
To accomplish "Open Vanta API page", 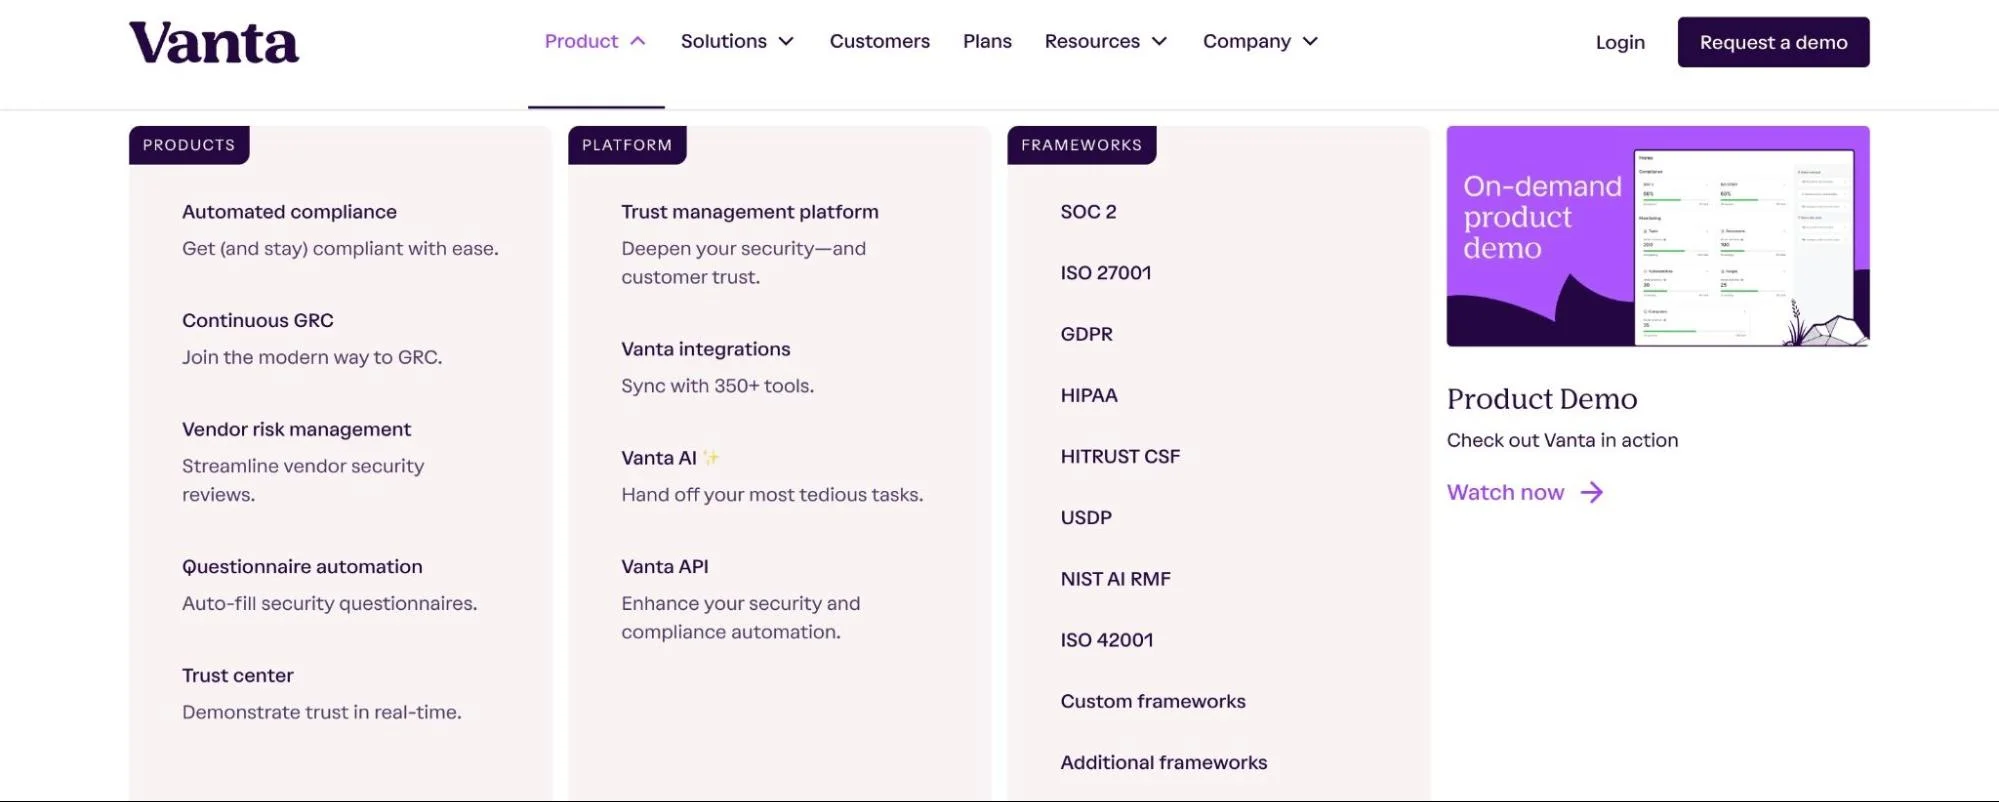I will [x=665, y=567].
